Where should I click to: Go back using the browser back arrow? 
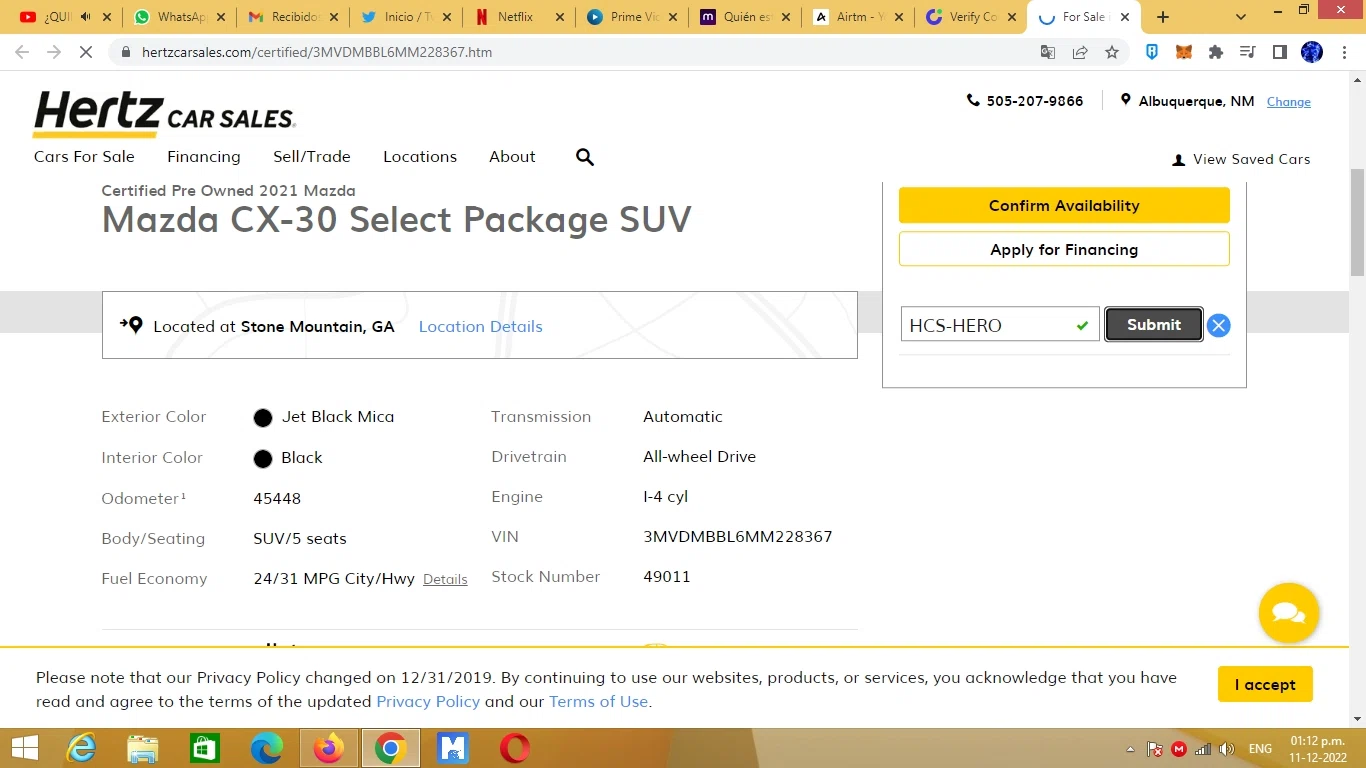point(22,52)
